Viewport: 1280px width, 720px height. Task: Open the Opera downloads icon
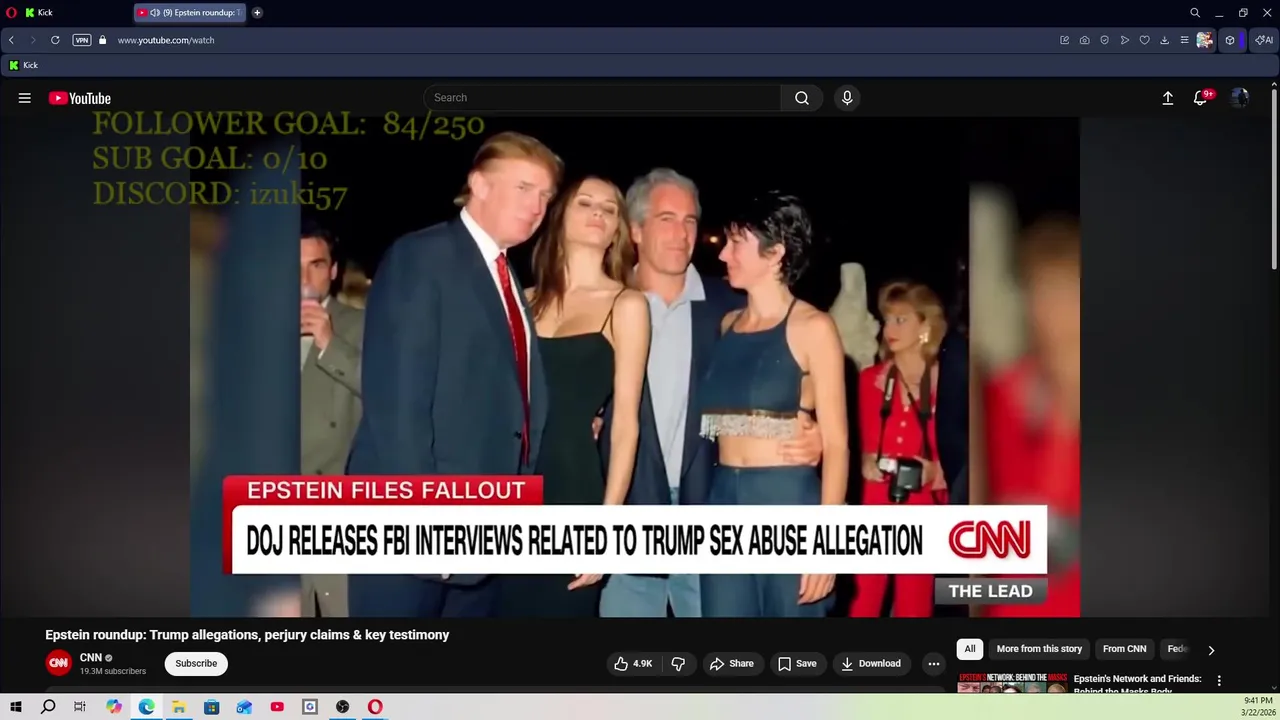[x=1164, y=40]
